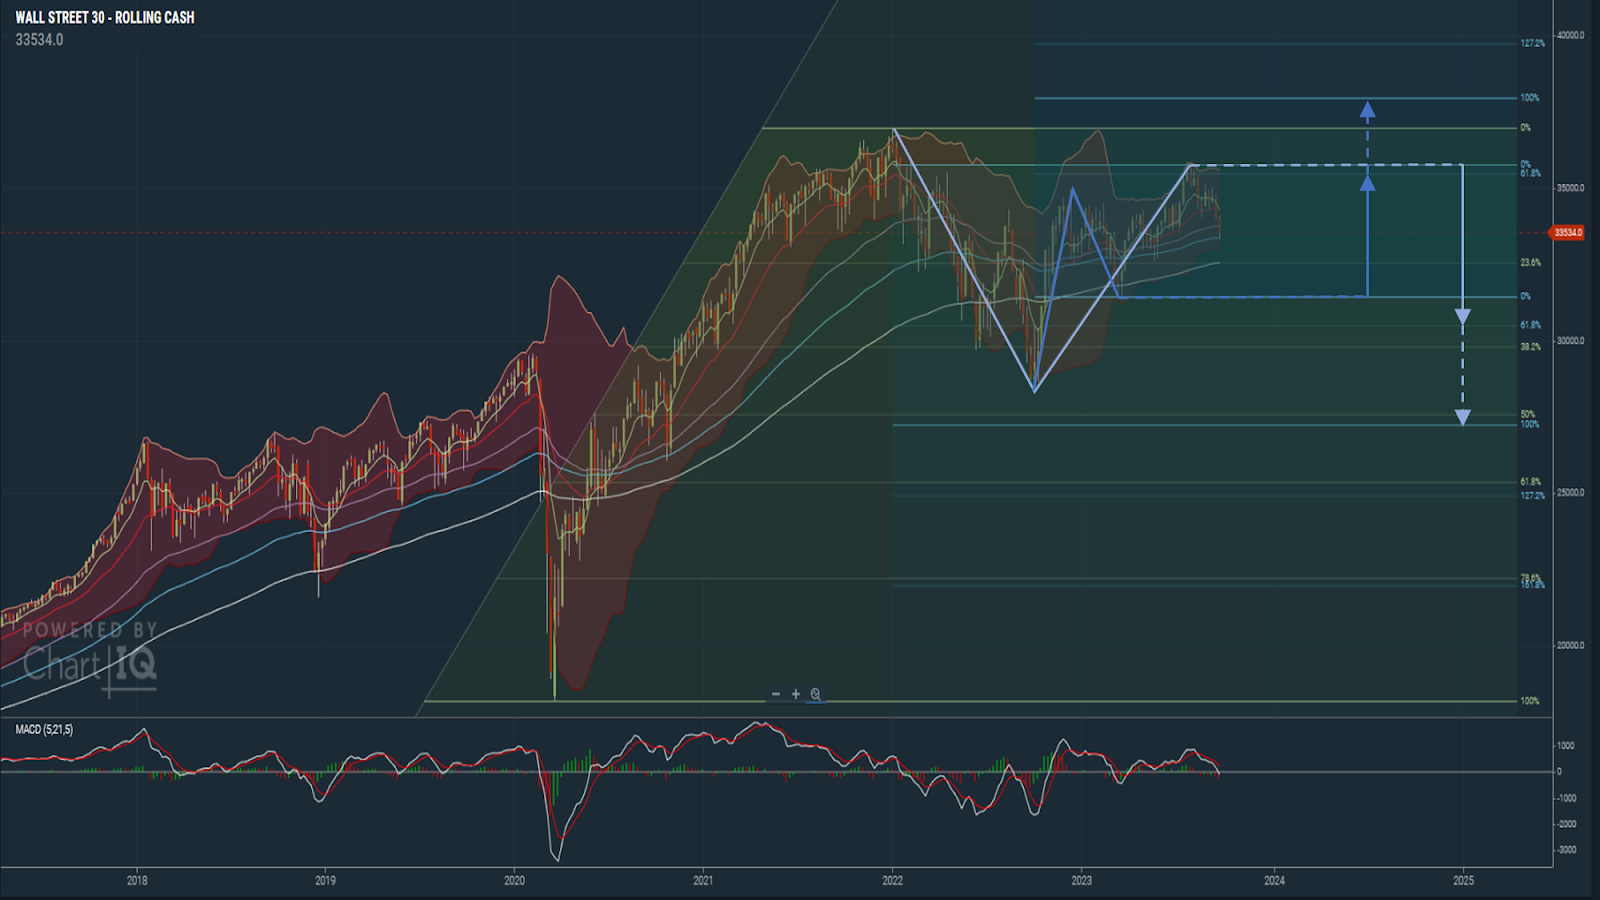1600x900 pixels.
Task: Select the 78.6% Fibonacci level label
Action: click(1531, 578)
